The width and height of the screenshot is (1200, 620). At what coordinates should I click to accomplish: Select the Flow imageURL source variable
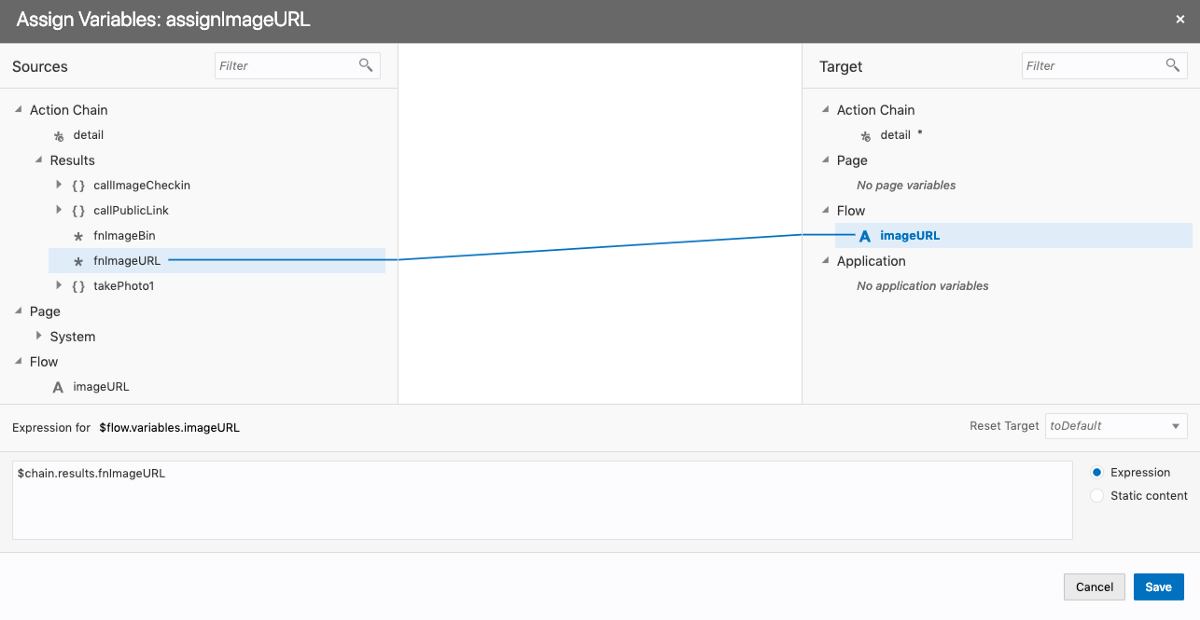[x=101, y=387]
